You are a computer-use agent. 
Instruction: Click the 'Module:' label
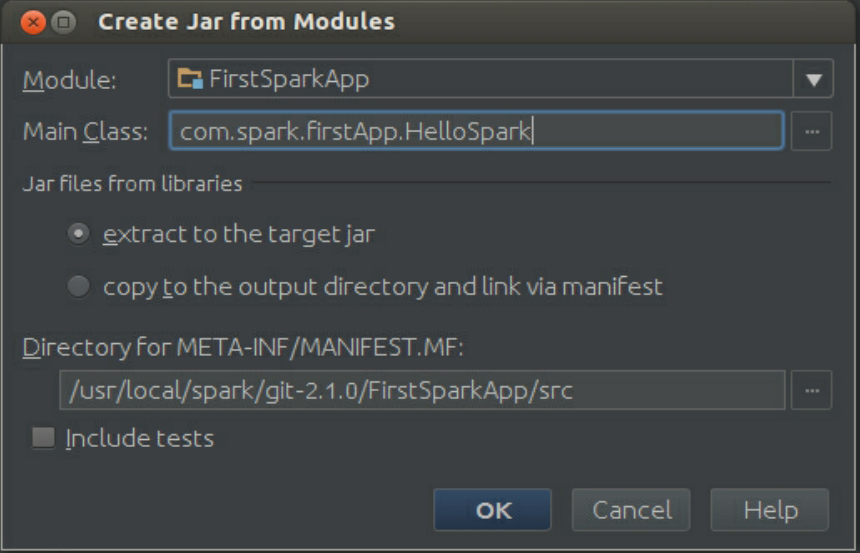click(69, 80)
